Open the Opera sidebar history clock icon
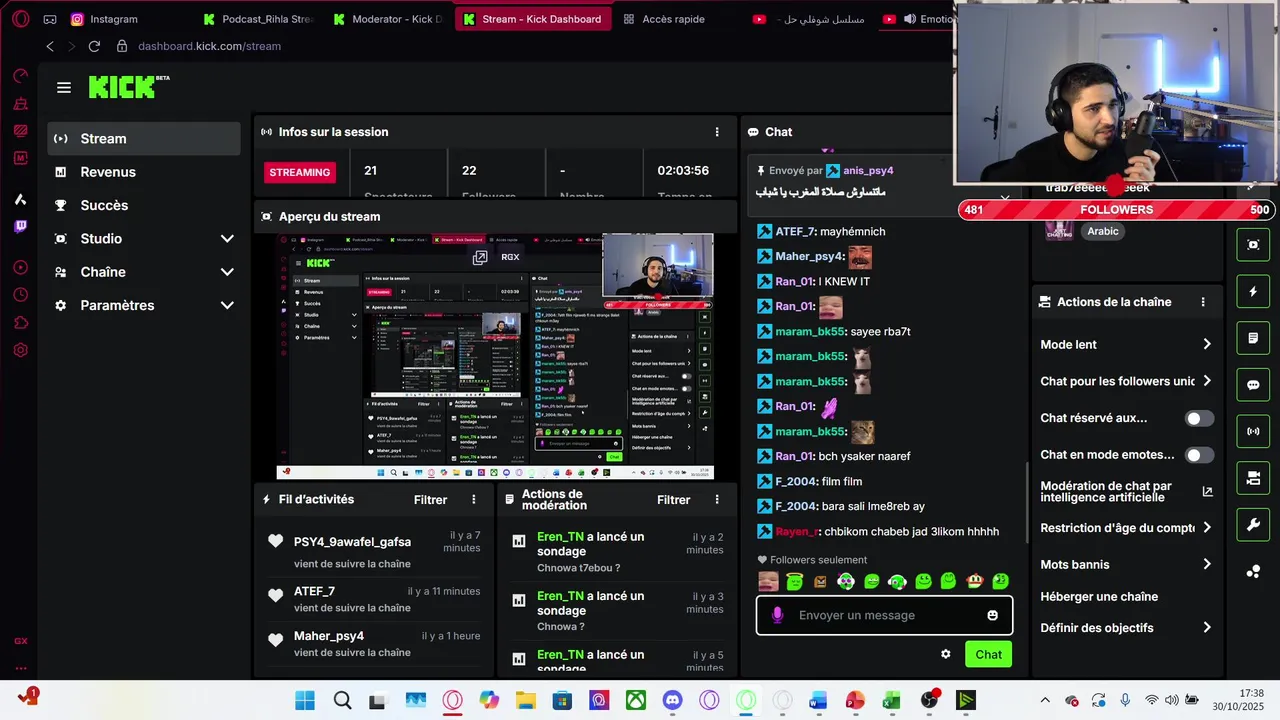Image resolution: width=1280 pixels, height=720 pixels. click(20, 295)
